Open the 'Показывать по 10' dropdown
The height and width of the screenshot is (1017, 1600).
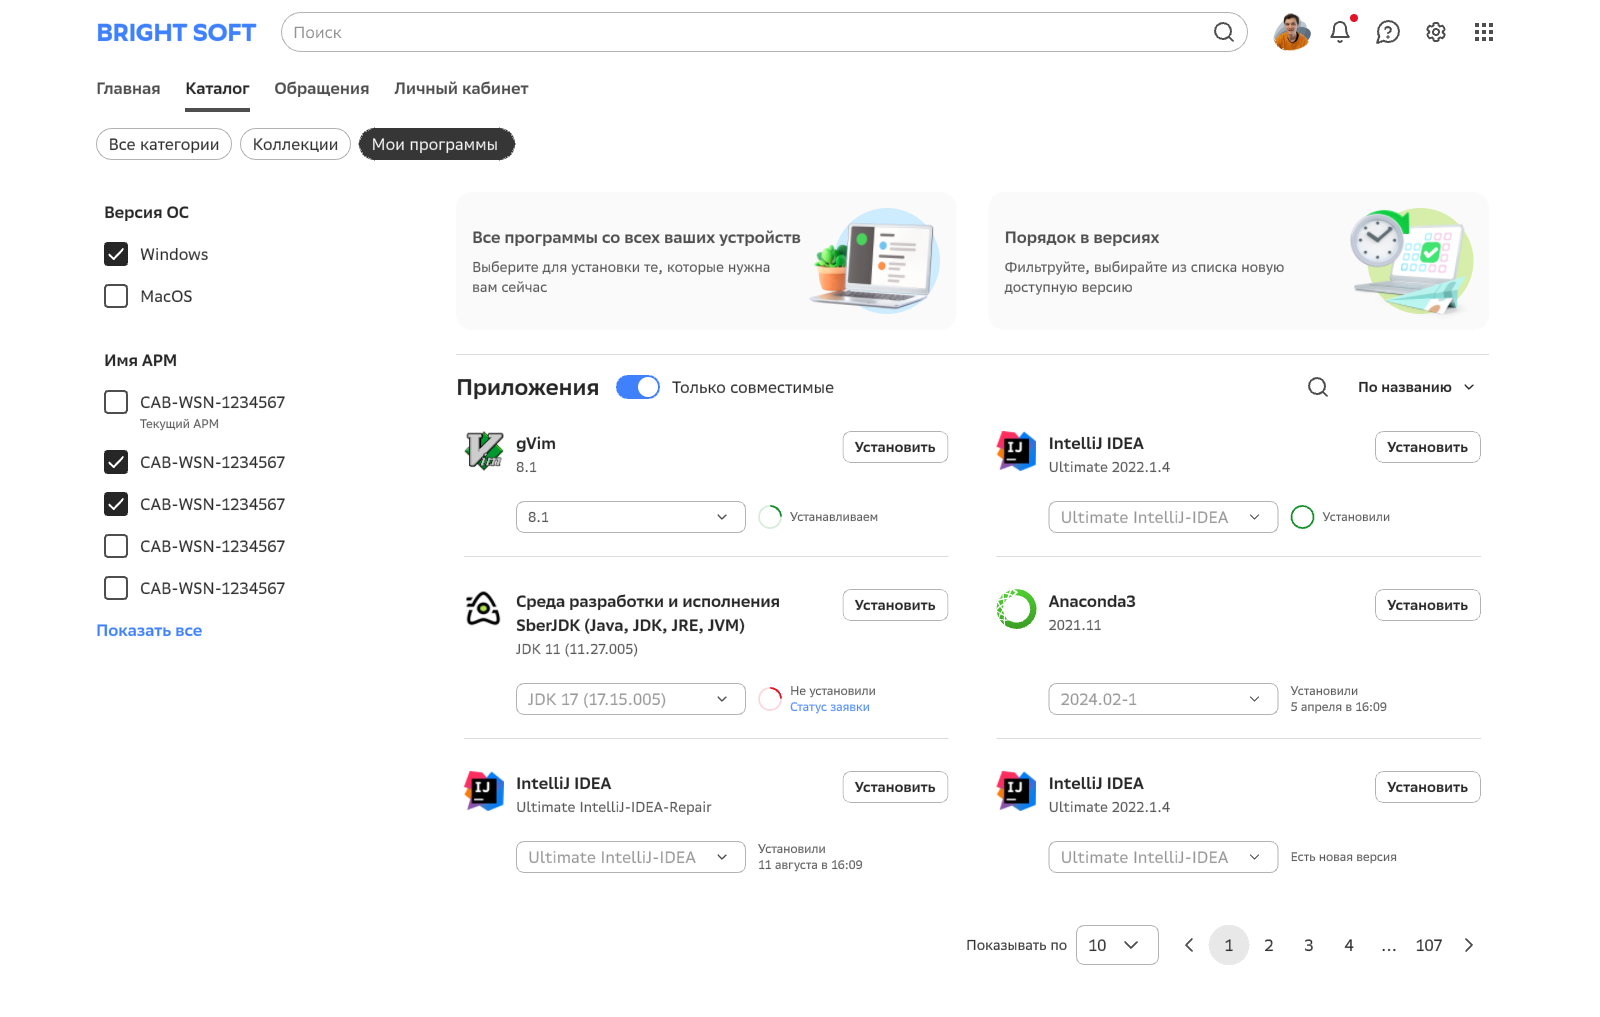[1116, 945]
